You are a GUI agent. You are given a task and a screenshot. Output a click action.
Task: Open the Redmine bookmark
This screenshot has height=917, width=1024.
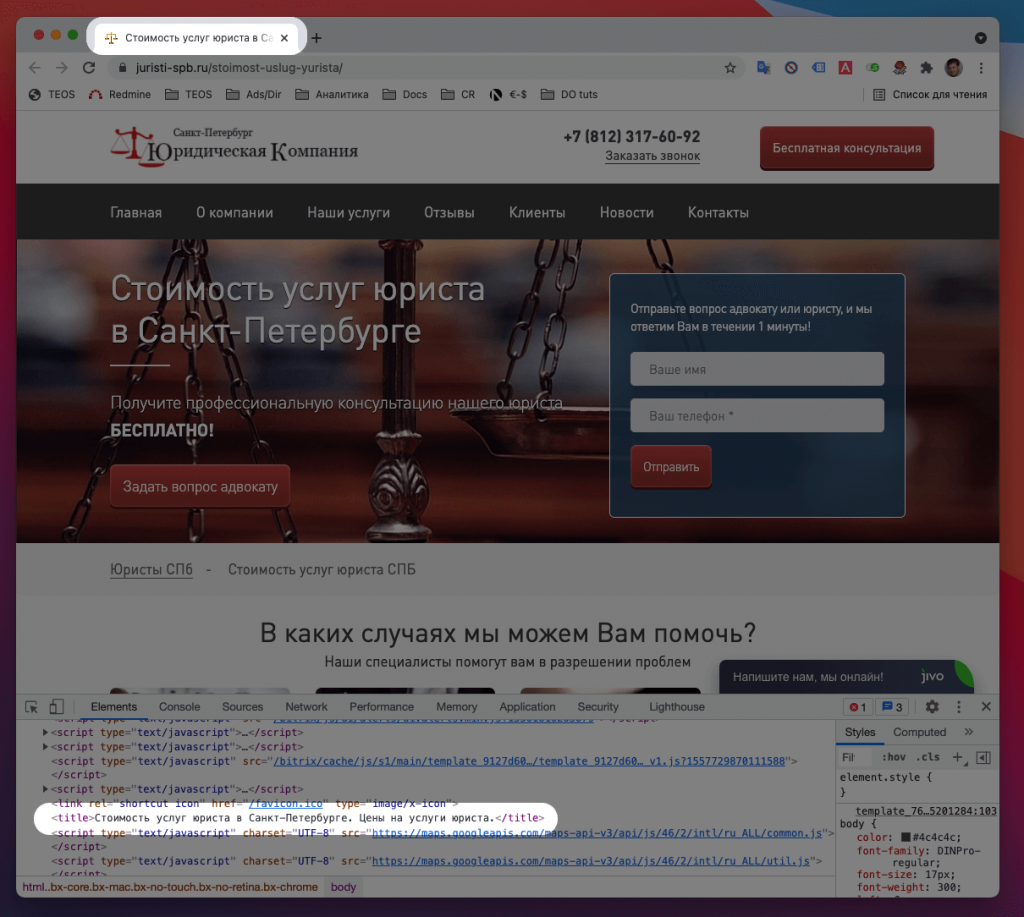click(x=120, y=95)
